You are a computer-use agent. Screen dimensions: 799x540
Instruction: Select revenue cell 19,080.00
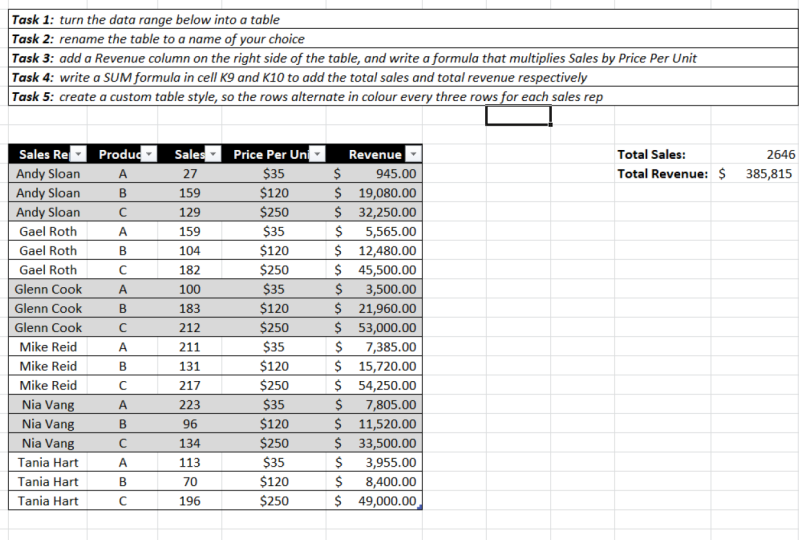pyautogui.click(x=374, y=193)
